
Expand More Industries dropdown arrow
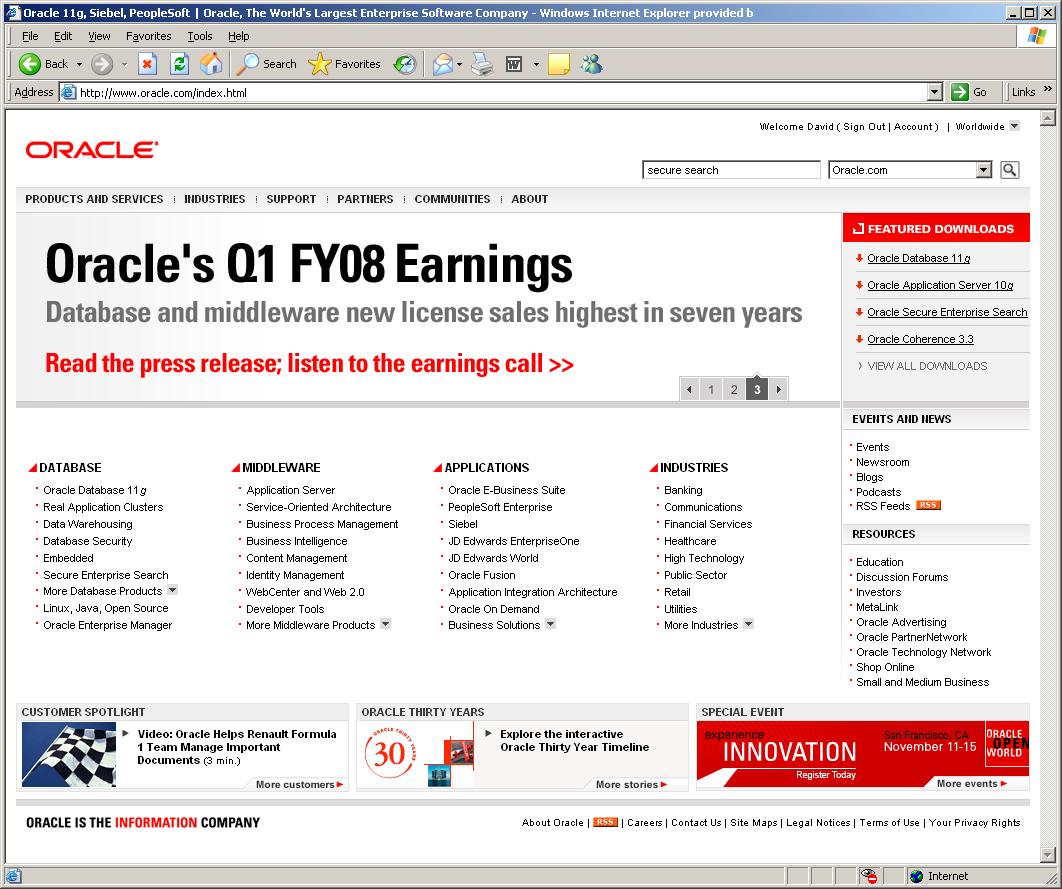(x=748, y=624)
